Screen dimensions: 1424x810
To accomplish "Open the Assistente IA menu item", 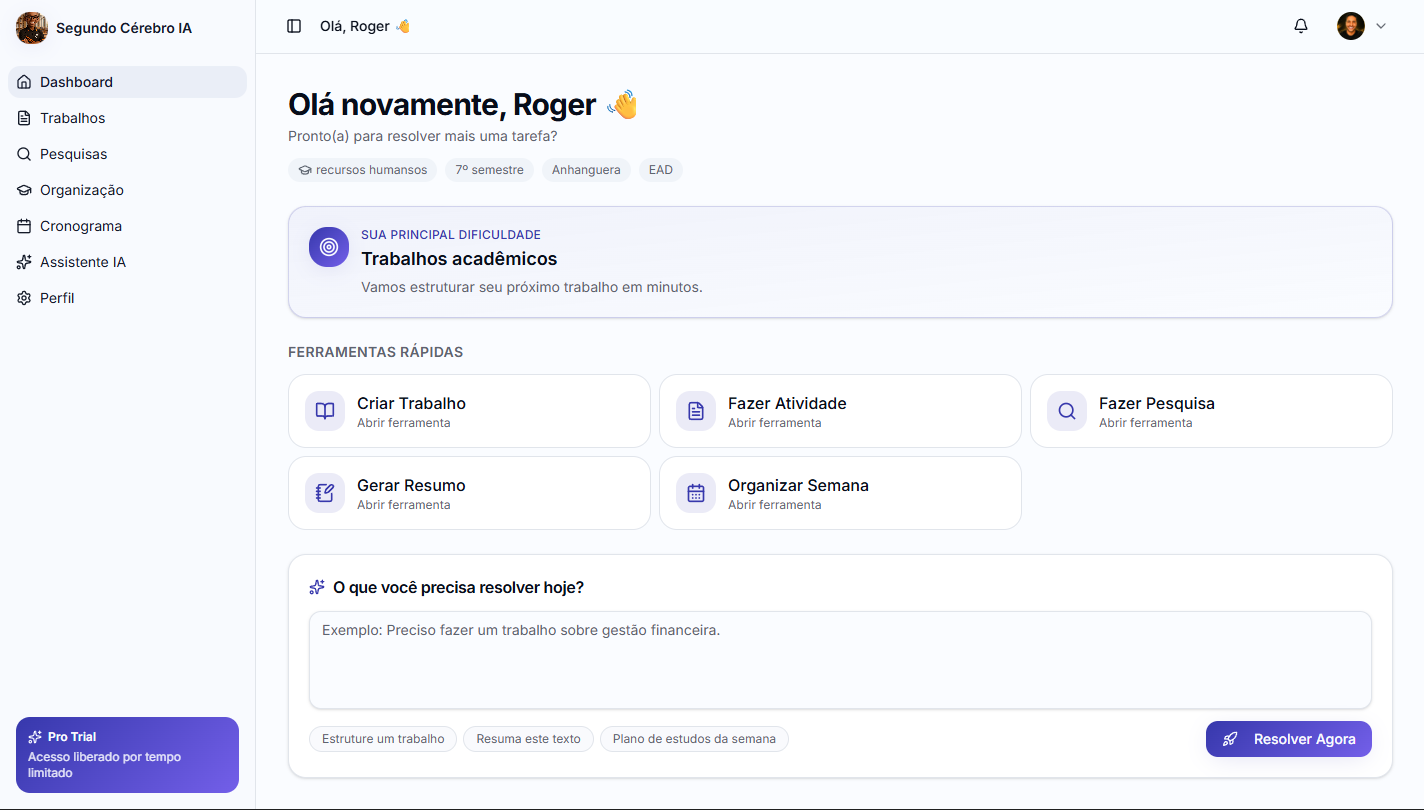I will [x=127, y=262].
